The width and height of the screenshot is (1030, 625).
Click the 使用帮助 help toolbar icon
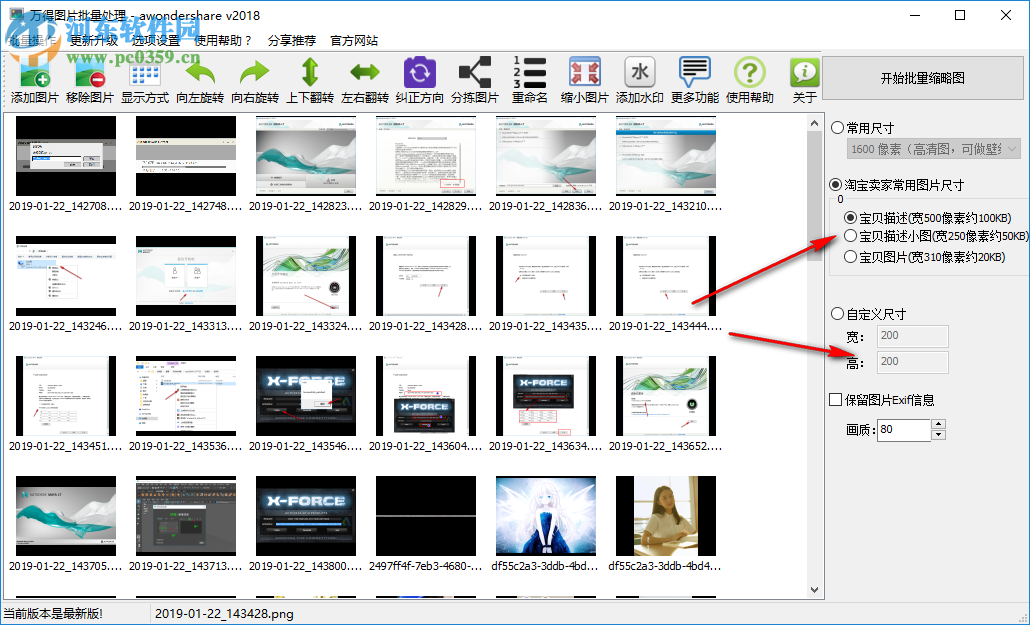(750, 80)
